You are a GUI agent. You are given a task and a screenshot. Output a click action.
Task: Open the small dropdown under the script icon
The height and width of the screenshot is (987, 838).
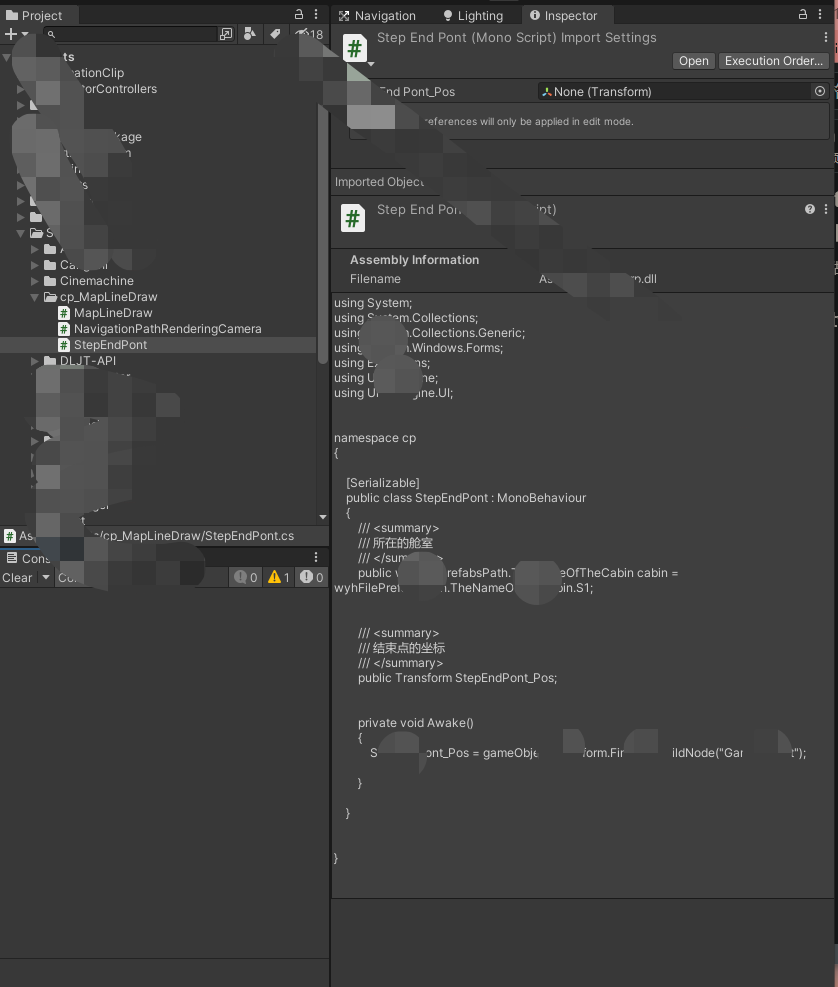(x=371, y=64)
